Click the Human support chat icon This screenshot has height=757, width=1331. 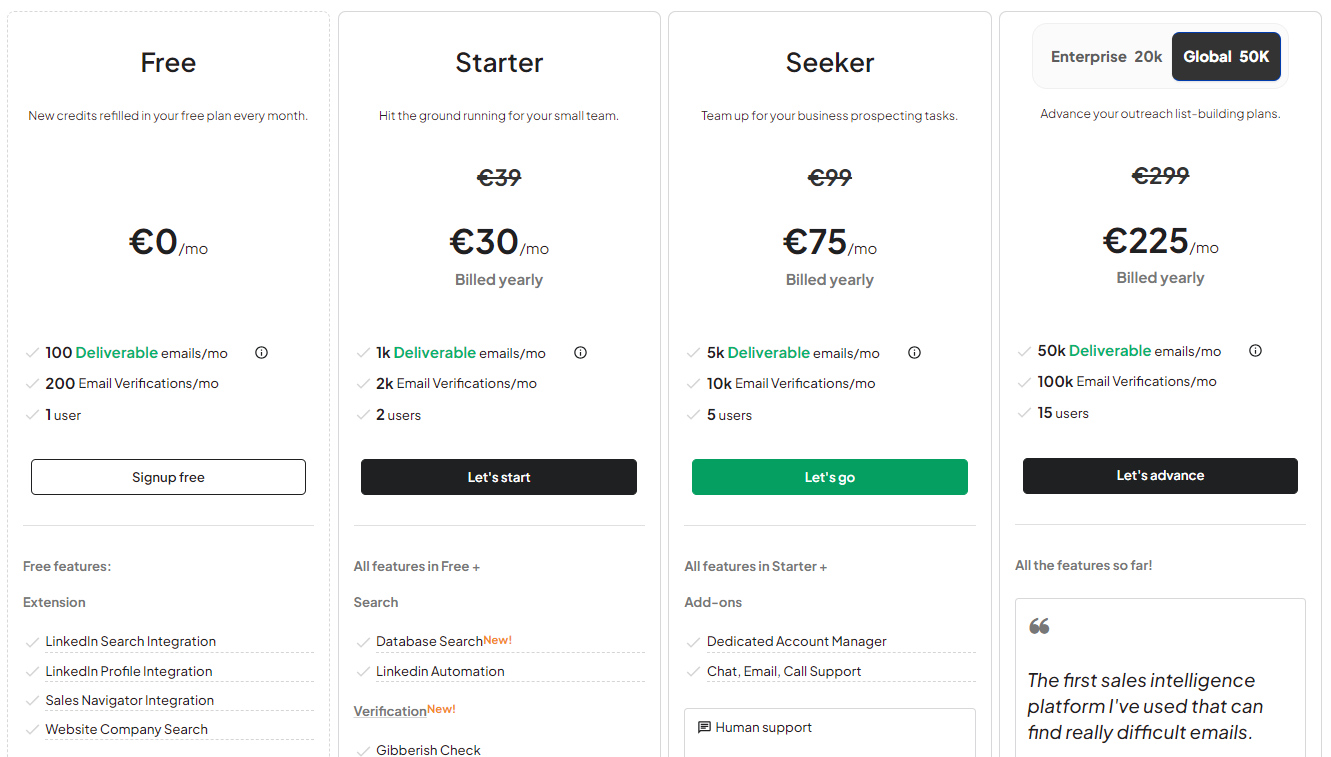pos(704,728)
